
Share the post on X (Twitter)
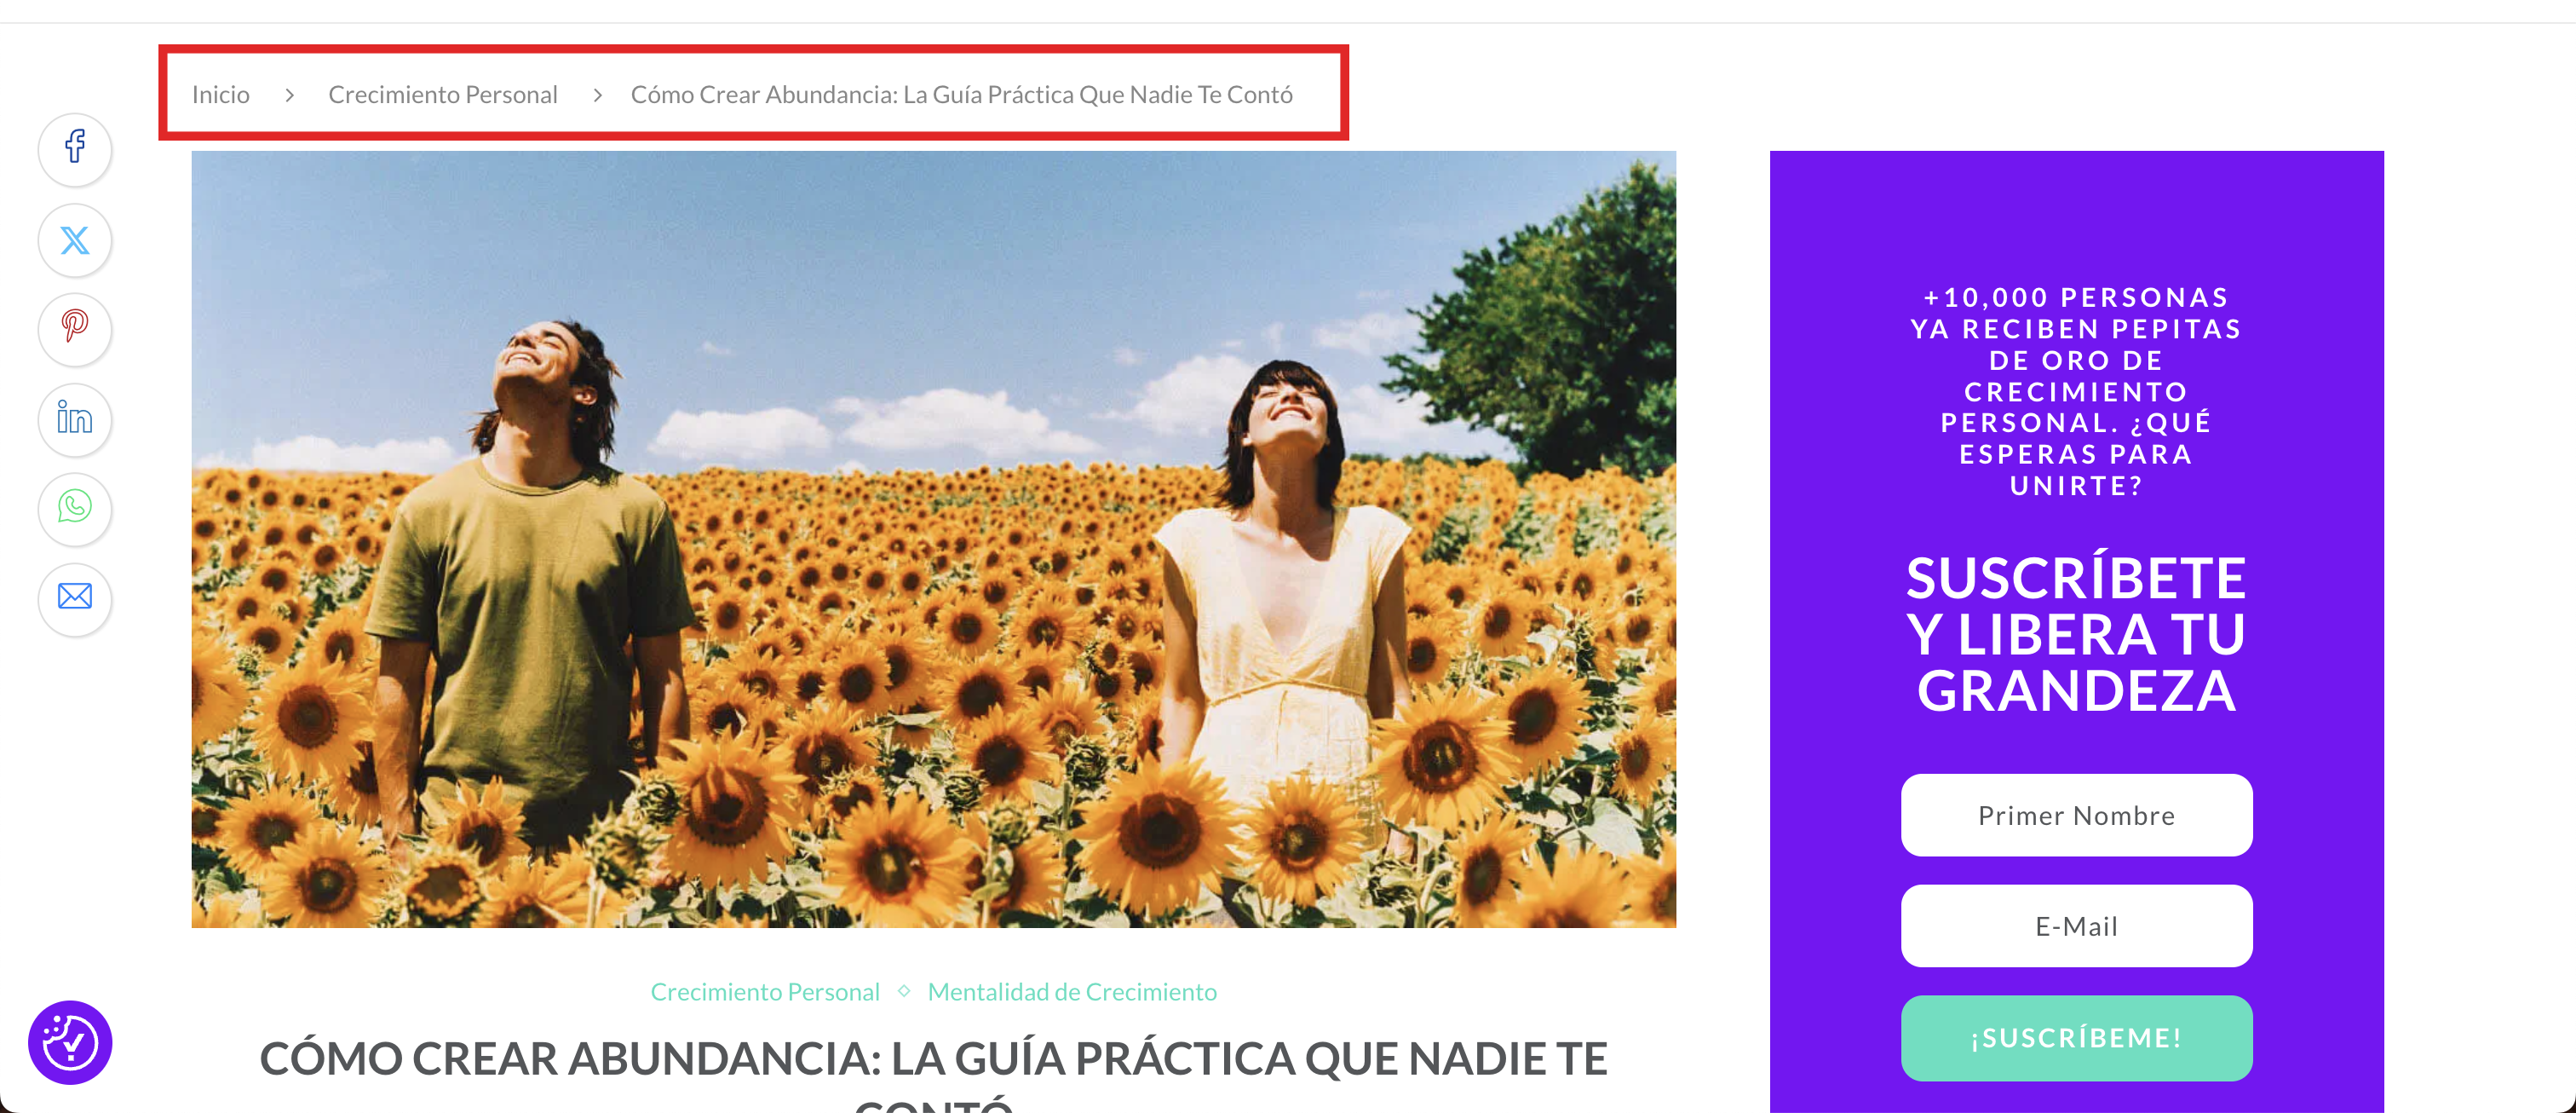click(75, 239)
